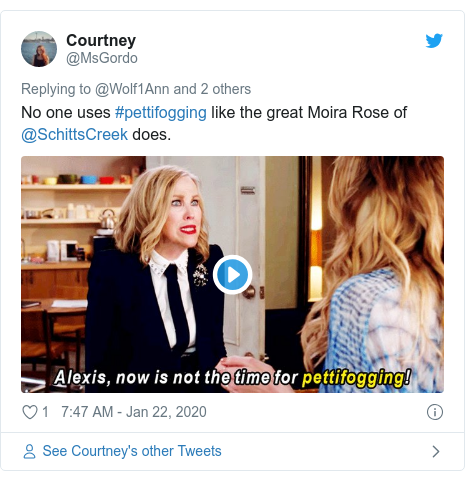Click the like count number 1
465x481 pixels.
[45, 412]
